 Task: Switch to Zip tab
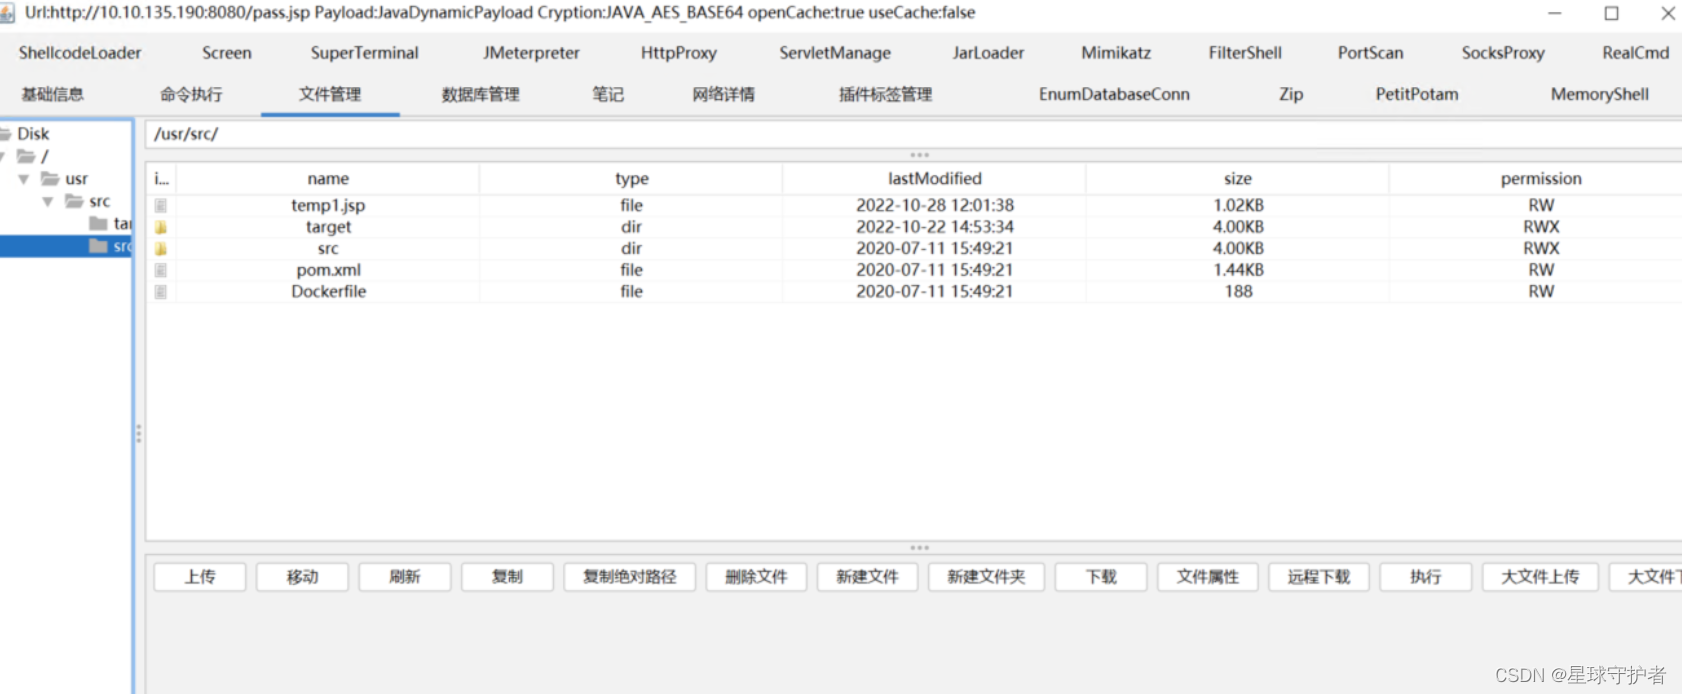tap(1291, 94)
